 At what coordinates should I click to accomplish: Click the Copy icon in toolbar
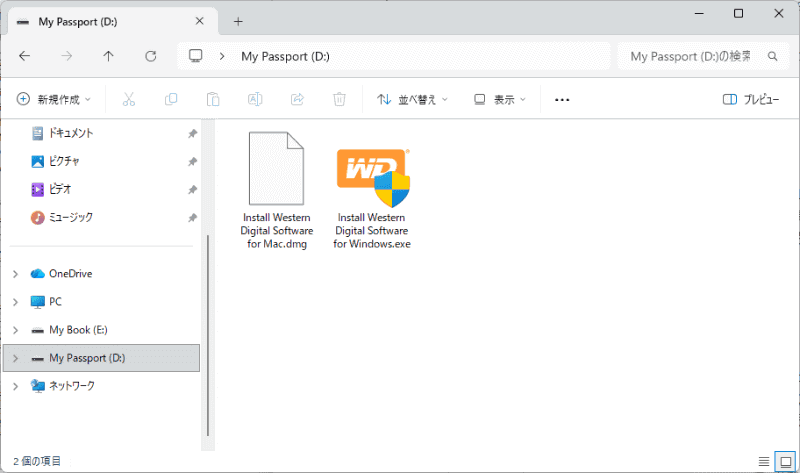pos(171,99)
